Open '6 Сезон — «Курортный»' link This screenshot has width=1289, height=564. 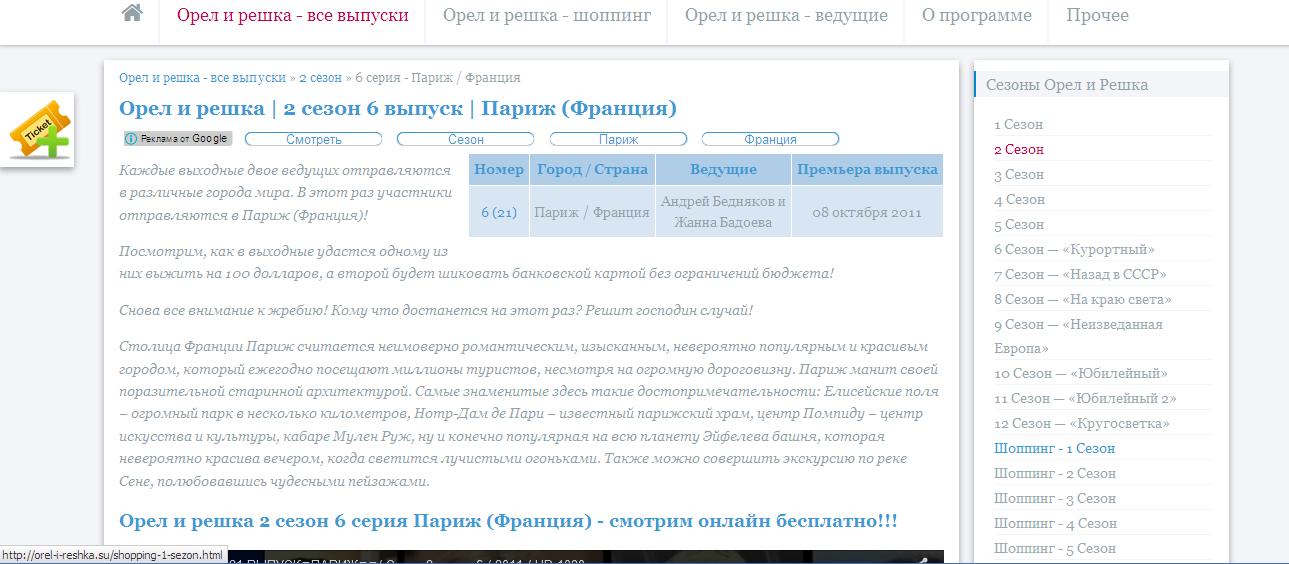(x=1074, y=250)
